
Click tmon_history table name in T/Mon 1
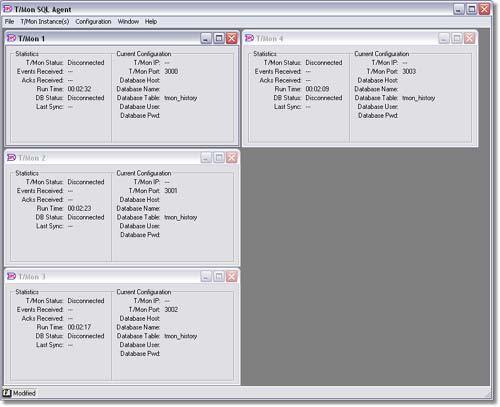coord(181,98)
